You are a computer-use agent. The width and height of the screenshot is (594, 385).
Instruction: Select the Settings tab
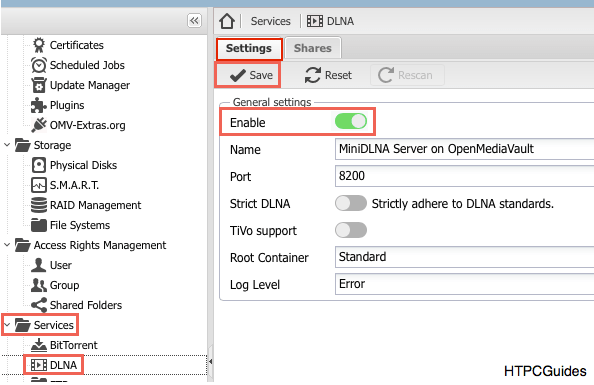[x=249, y=48]
